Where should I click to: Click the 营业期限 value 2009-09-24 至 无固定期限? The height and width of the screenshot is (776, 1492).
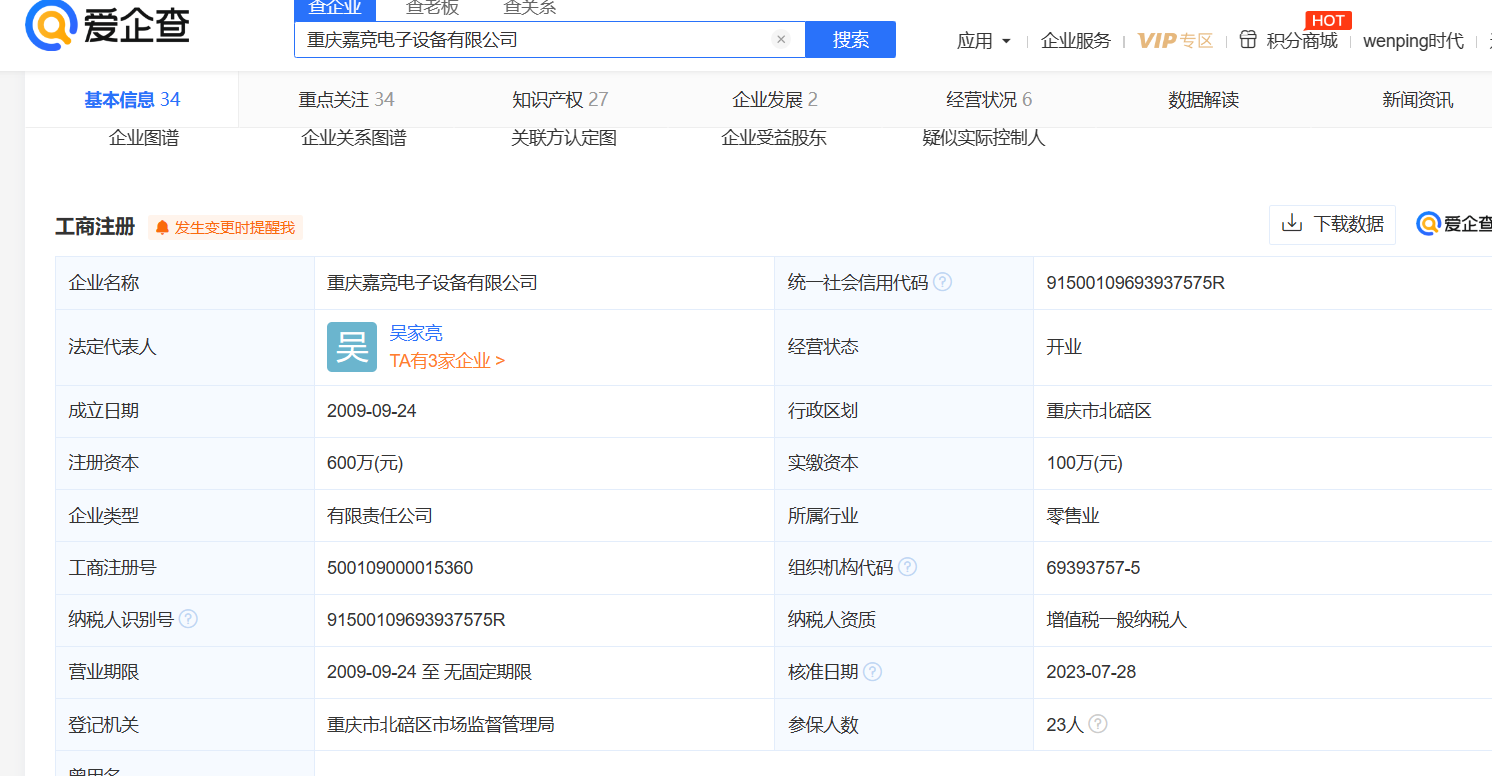coord(429,672)
